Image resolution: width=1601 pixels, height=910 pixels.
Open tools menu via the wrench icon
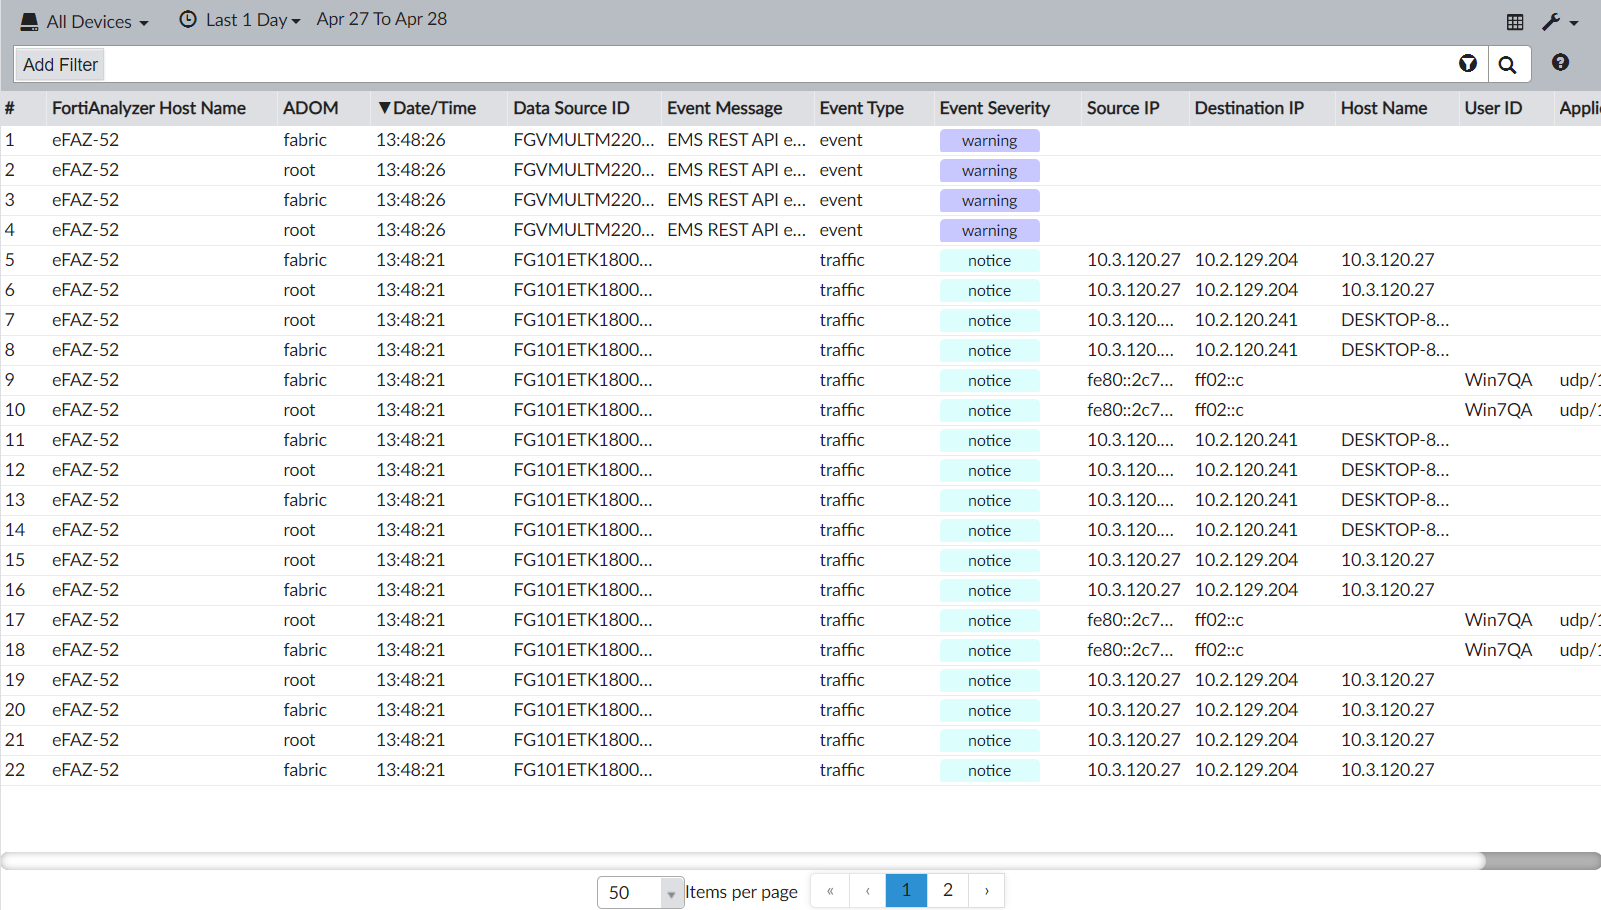pos(1552,21)
